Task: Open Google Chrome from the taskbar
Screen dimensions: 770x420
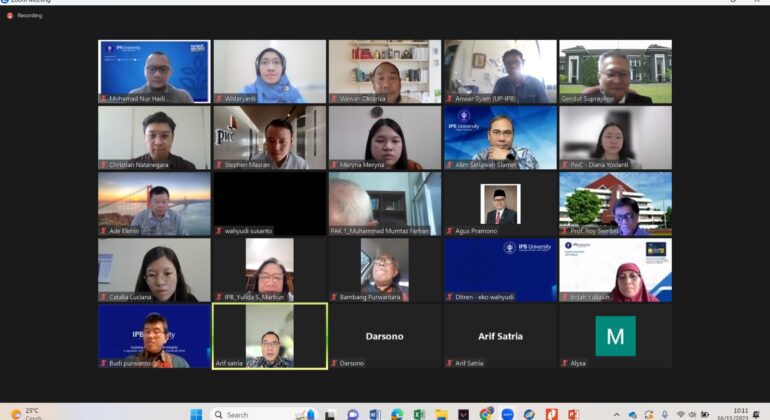Action: click(x=486, y=415)
